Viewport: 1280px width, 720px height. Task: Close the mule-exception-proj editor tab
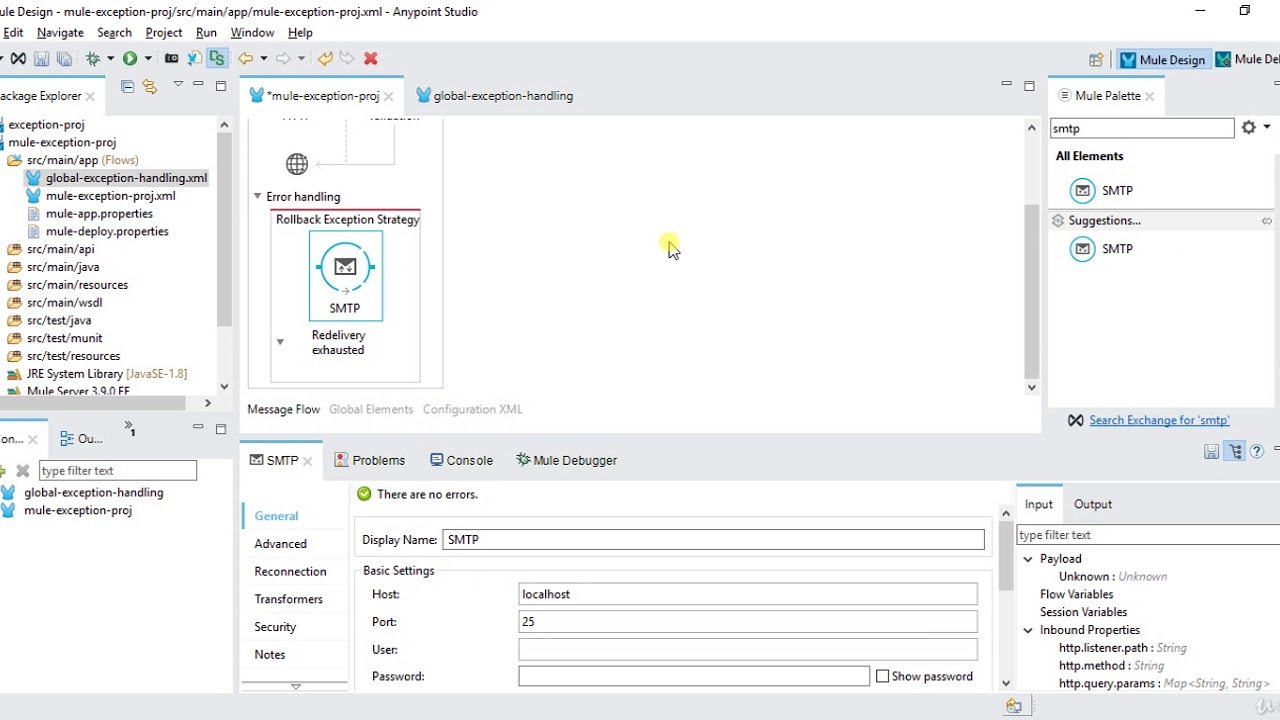[x=388, y=96]
